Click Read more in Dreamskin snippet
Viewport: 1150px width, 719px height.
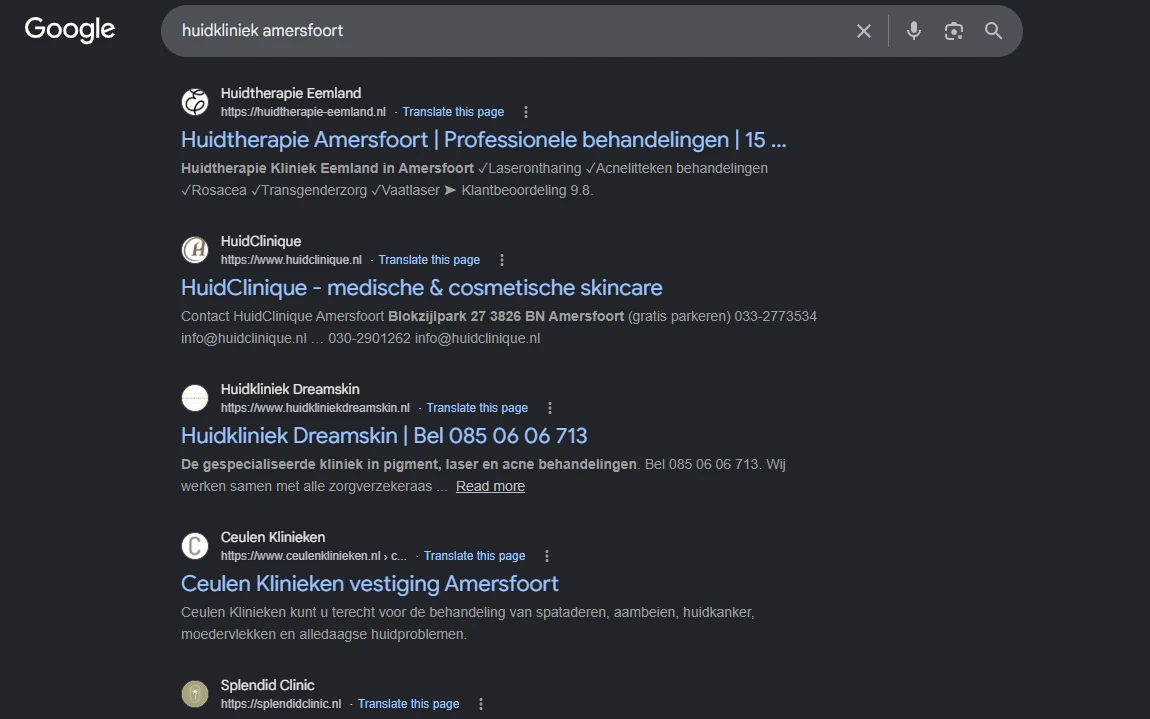490,486
